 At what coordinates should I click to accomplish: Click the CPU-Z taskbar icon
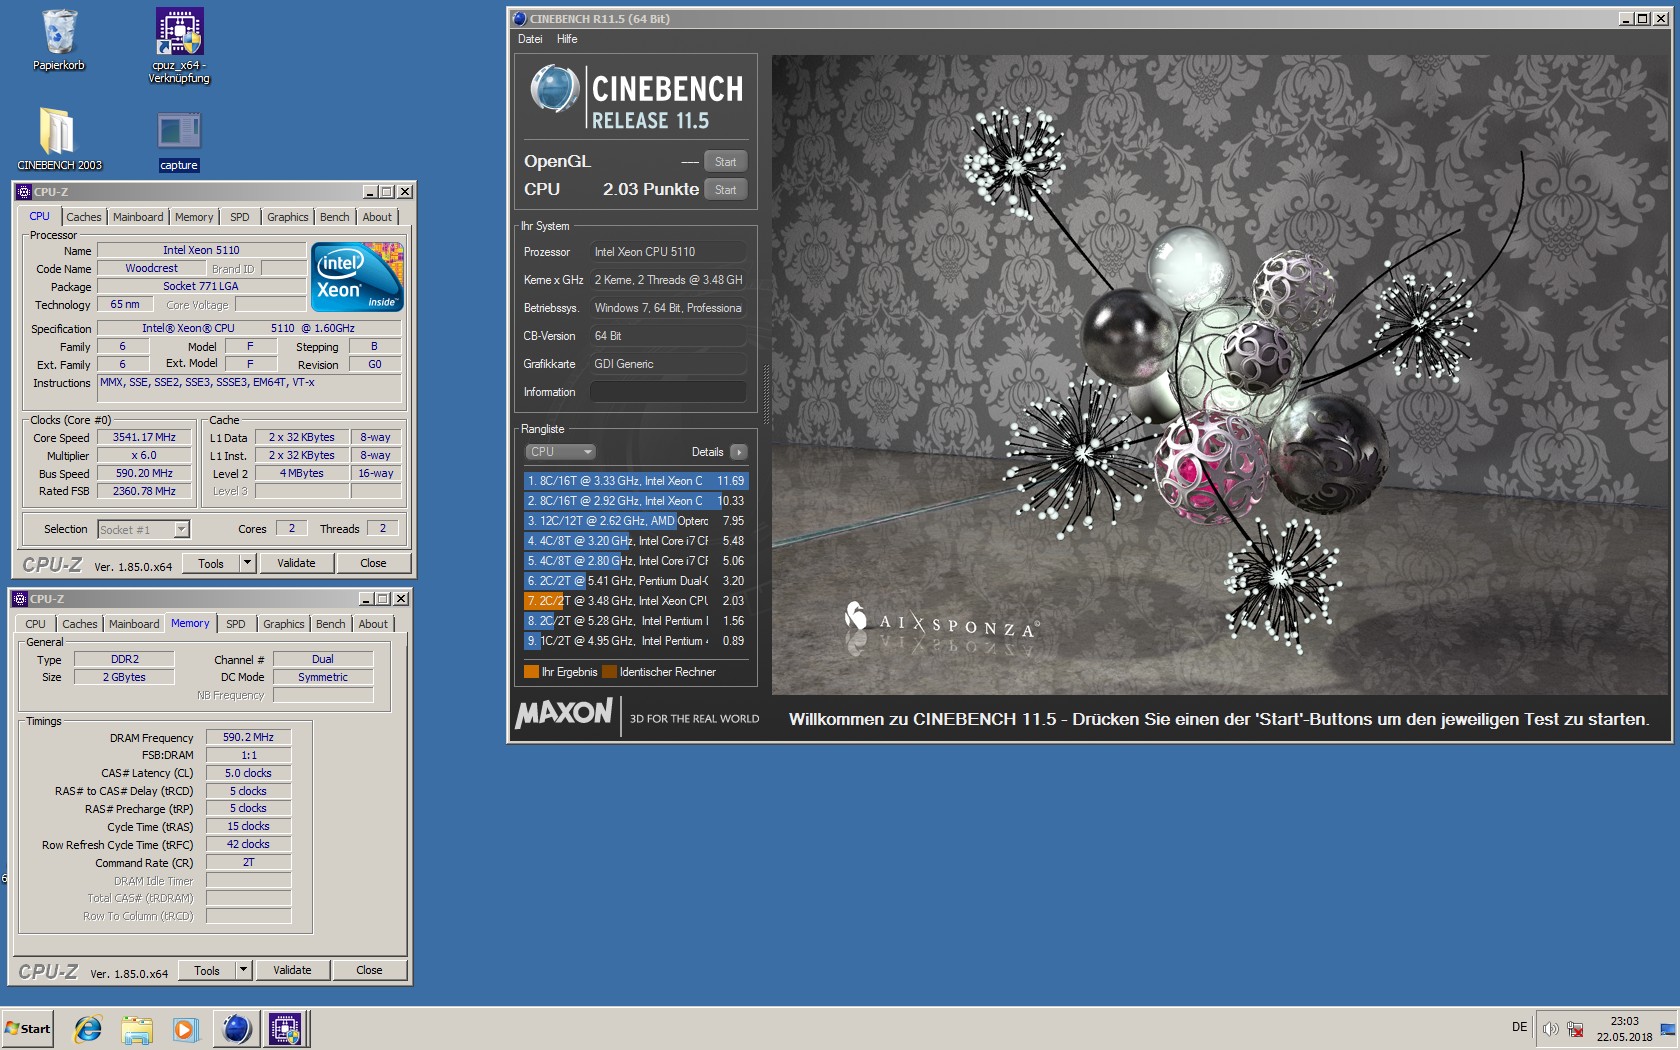(x=286, y=1028)
